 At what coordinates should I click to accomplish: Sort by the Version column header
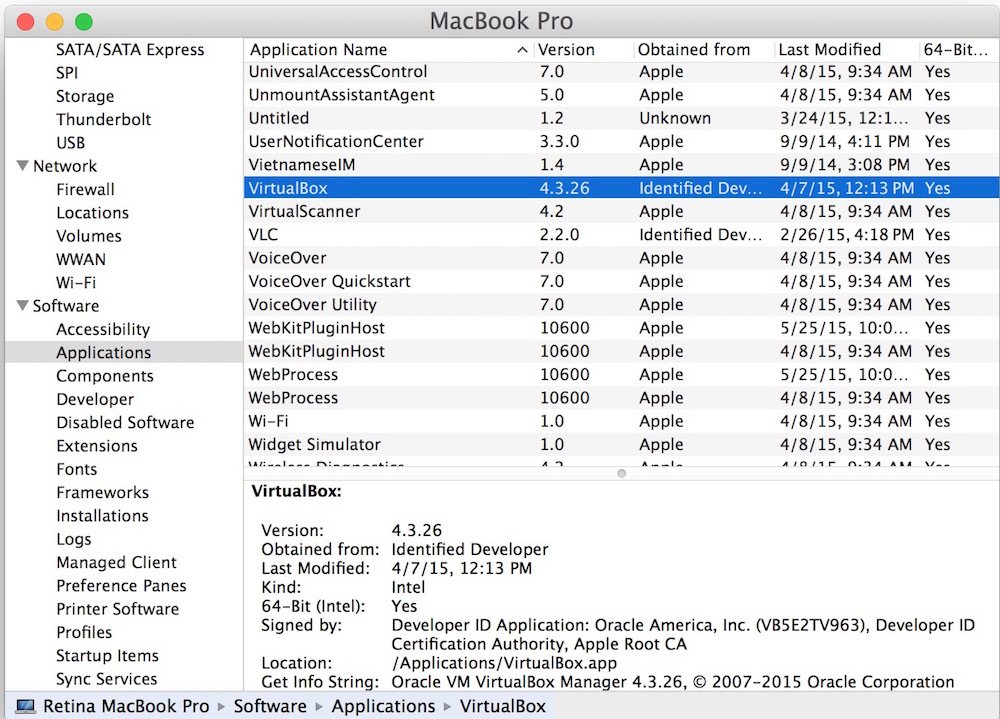[x=566, y=50]
